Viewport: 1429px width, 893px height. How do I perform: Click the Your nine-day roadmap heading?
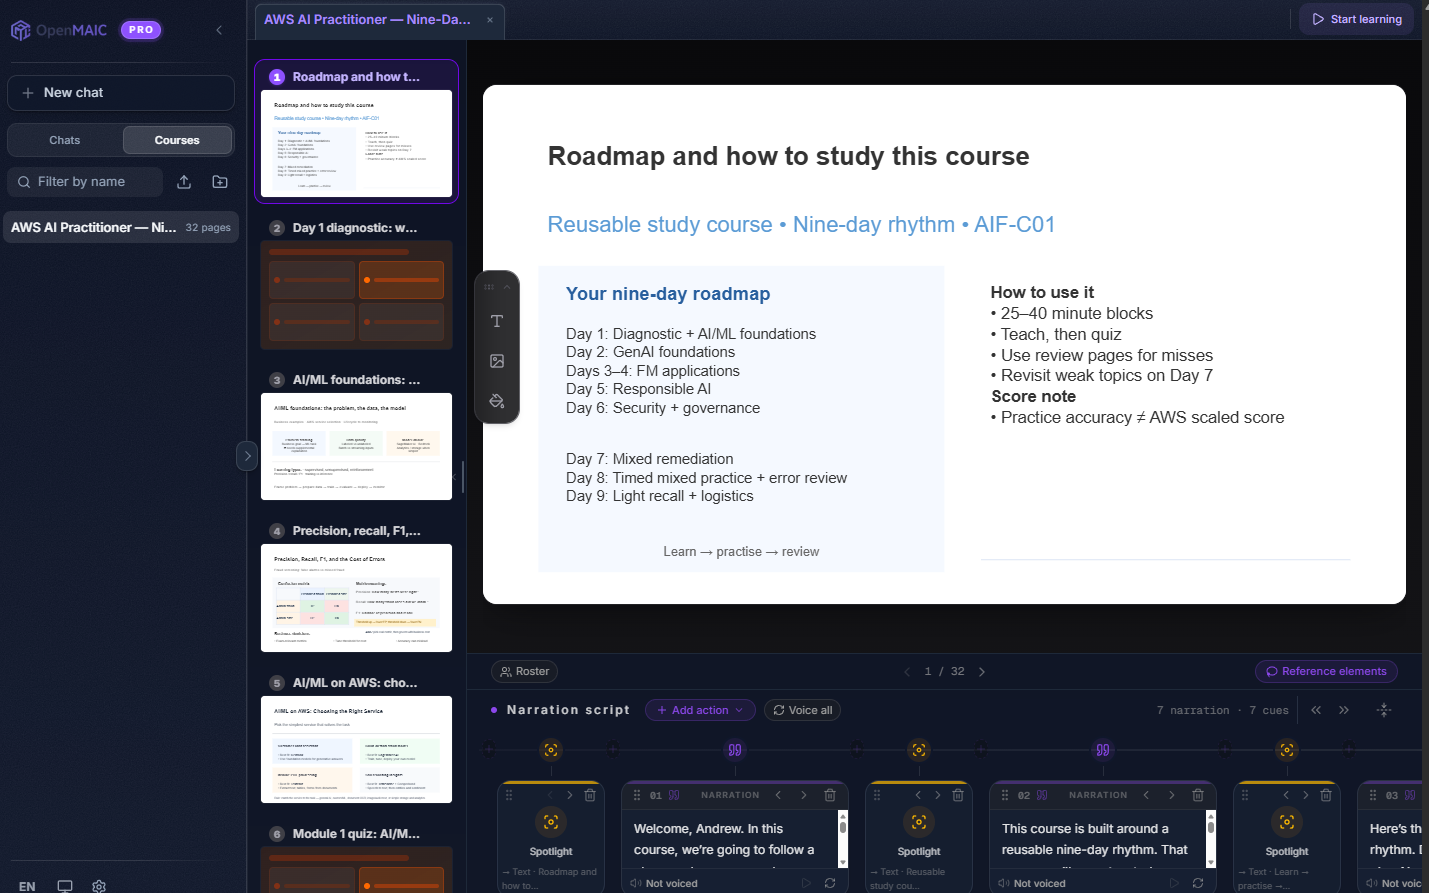tap(668, 294)
